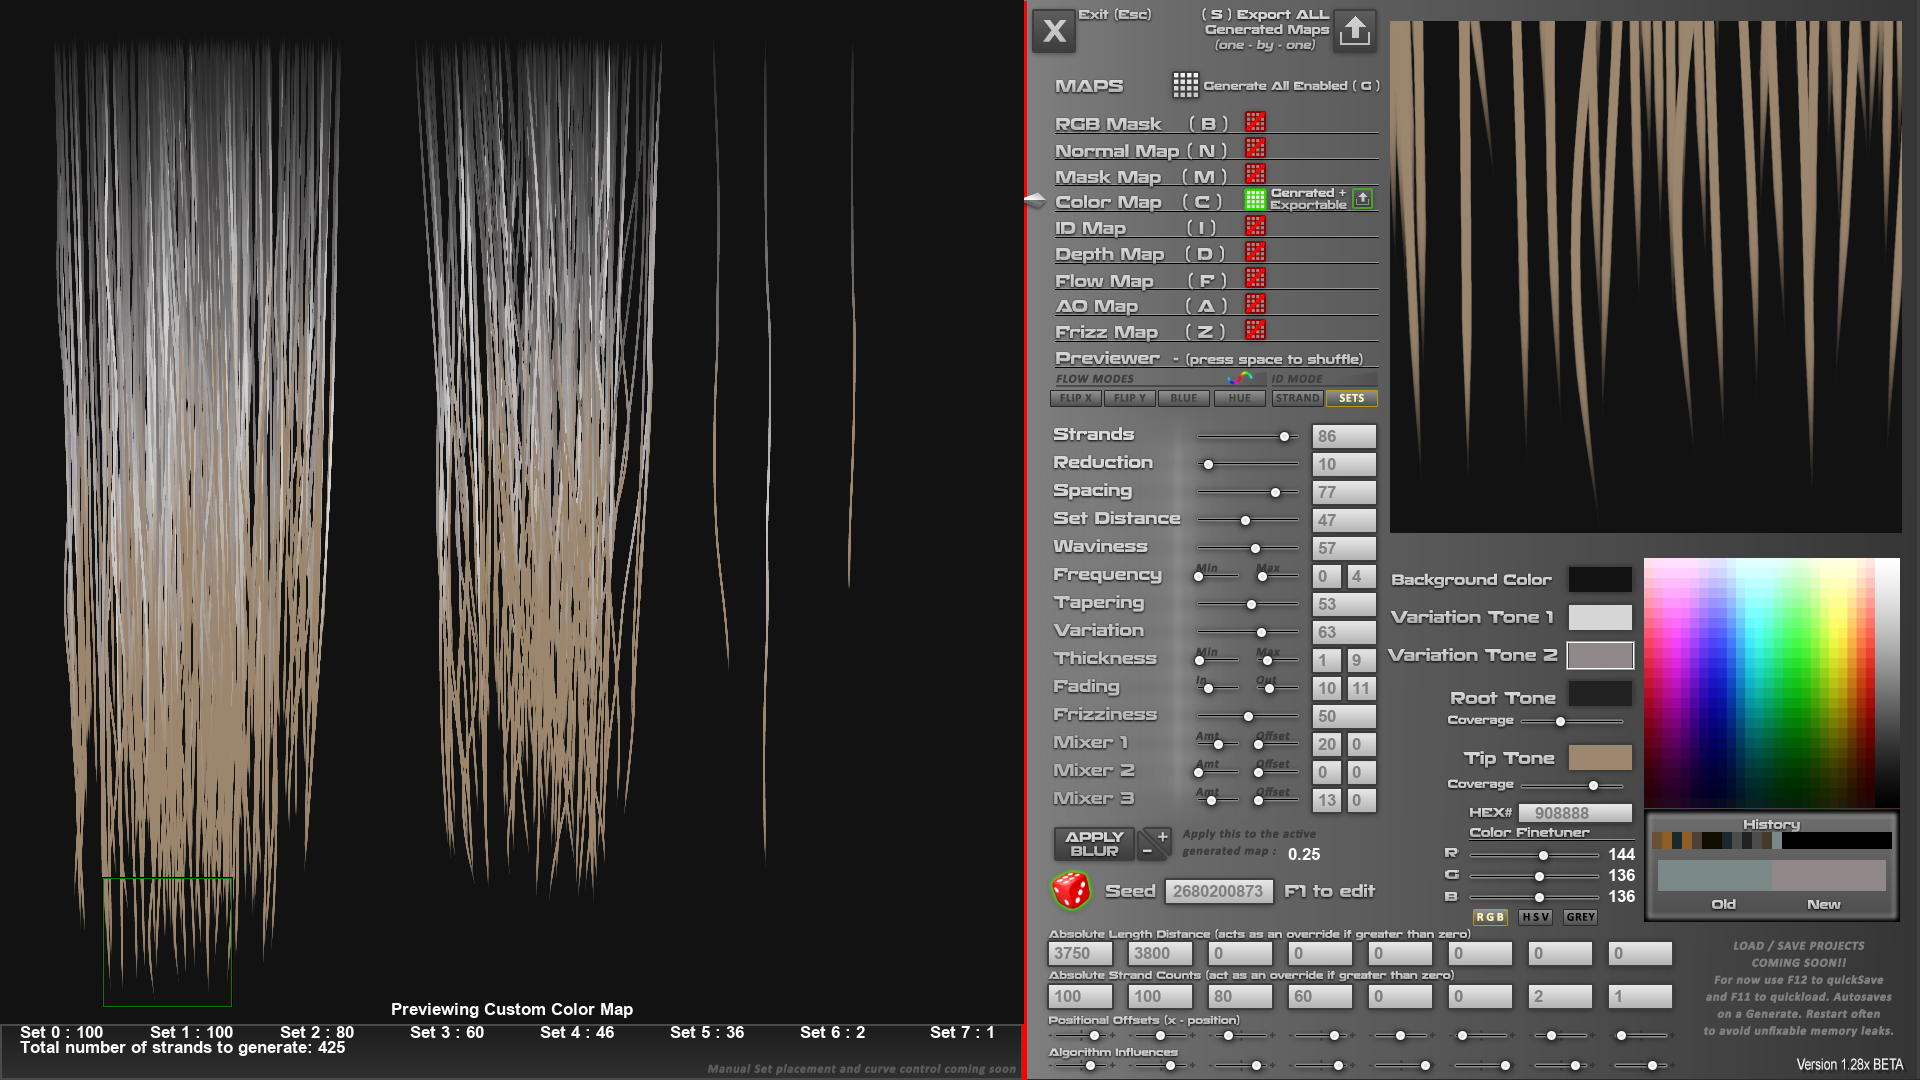Click the Reduction value field showing 10
The image size is (1920, 1080).
(x=1343, y=464)
